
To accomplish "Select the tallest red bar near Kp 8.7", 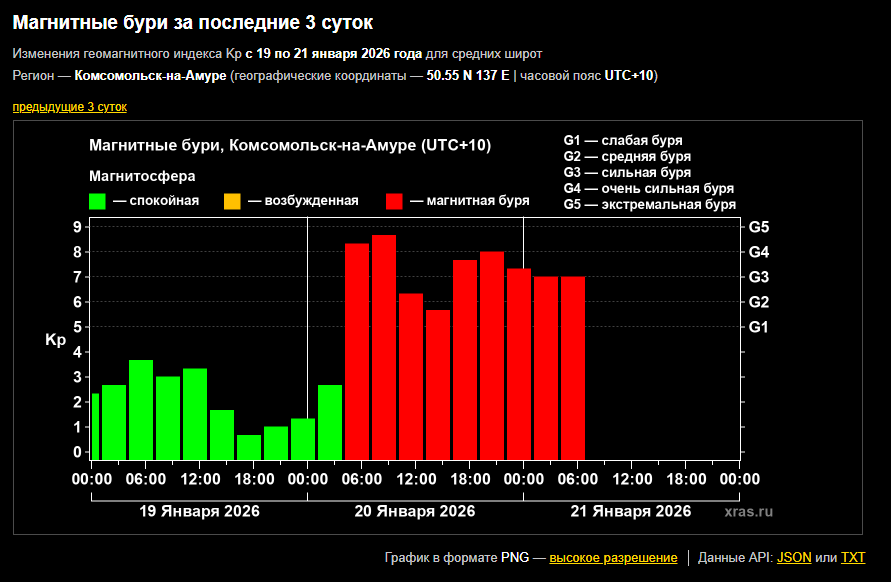I will [384, 346].
